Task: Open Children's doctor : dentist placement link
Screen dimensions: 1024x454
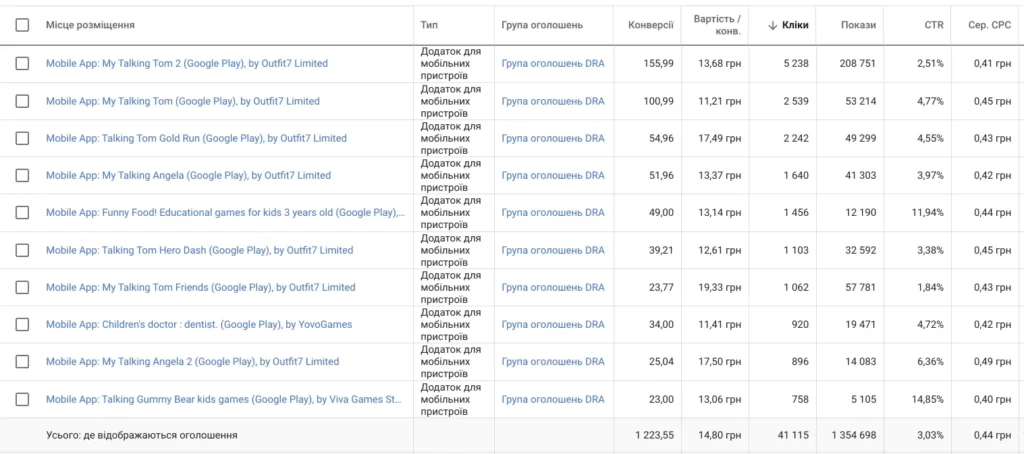Action: point(199,325)
